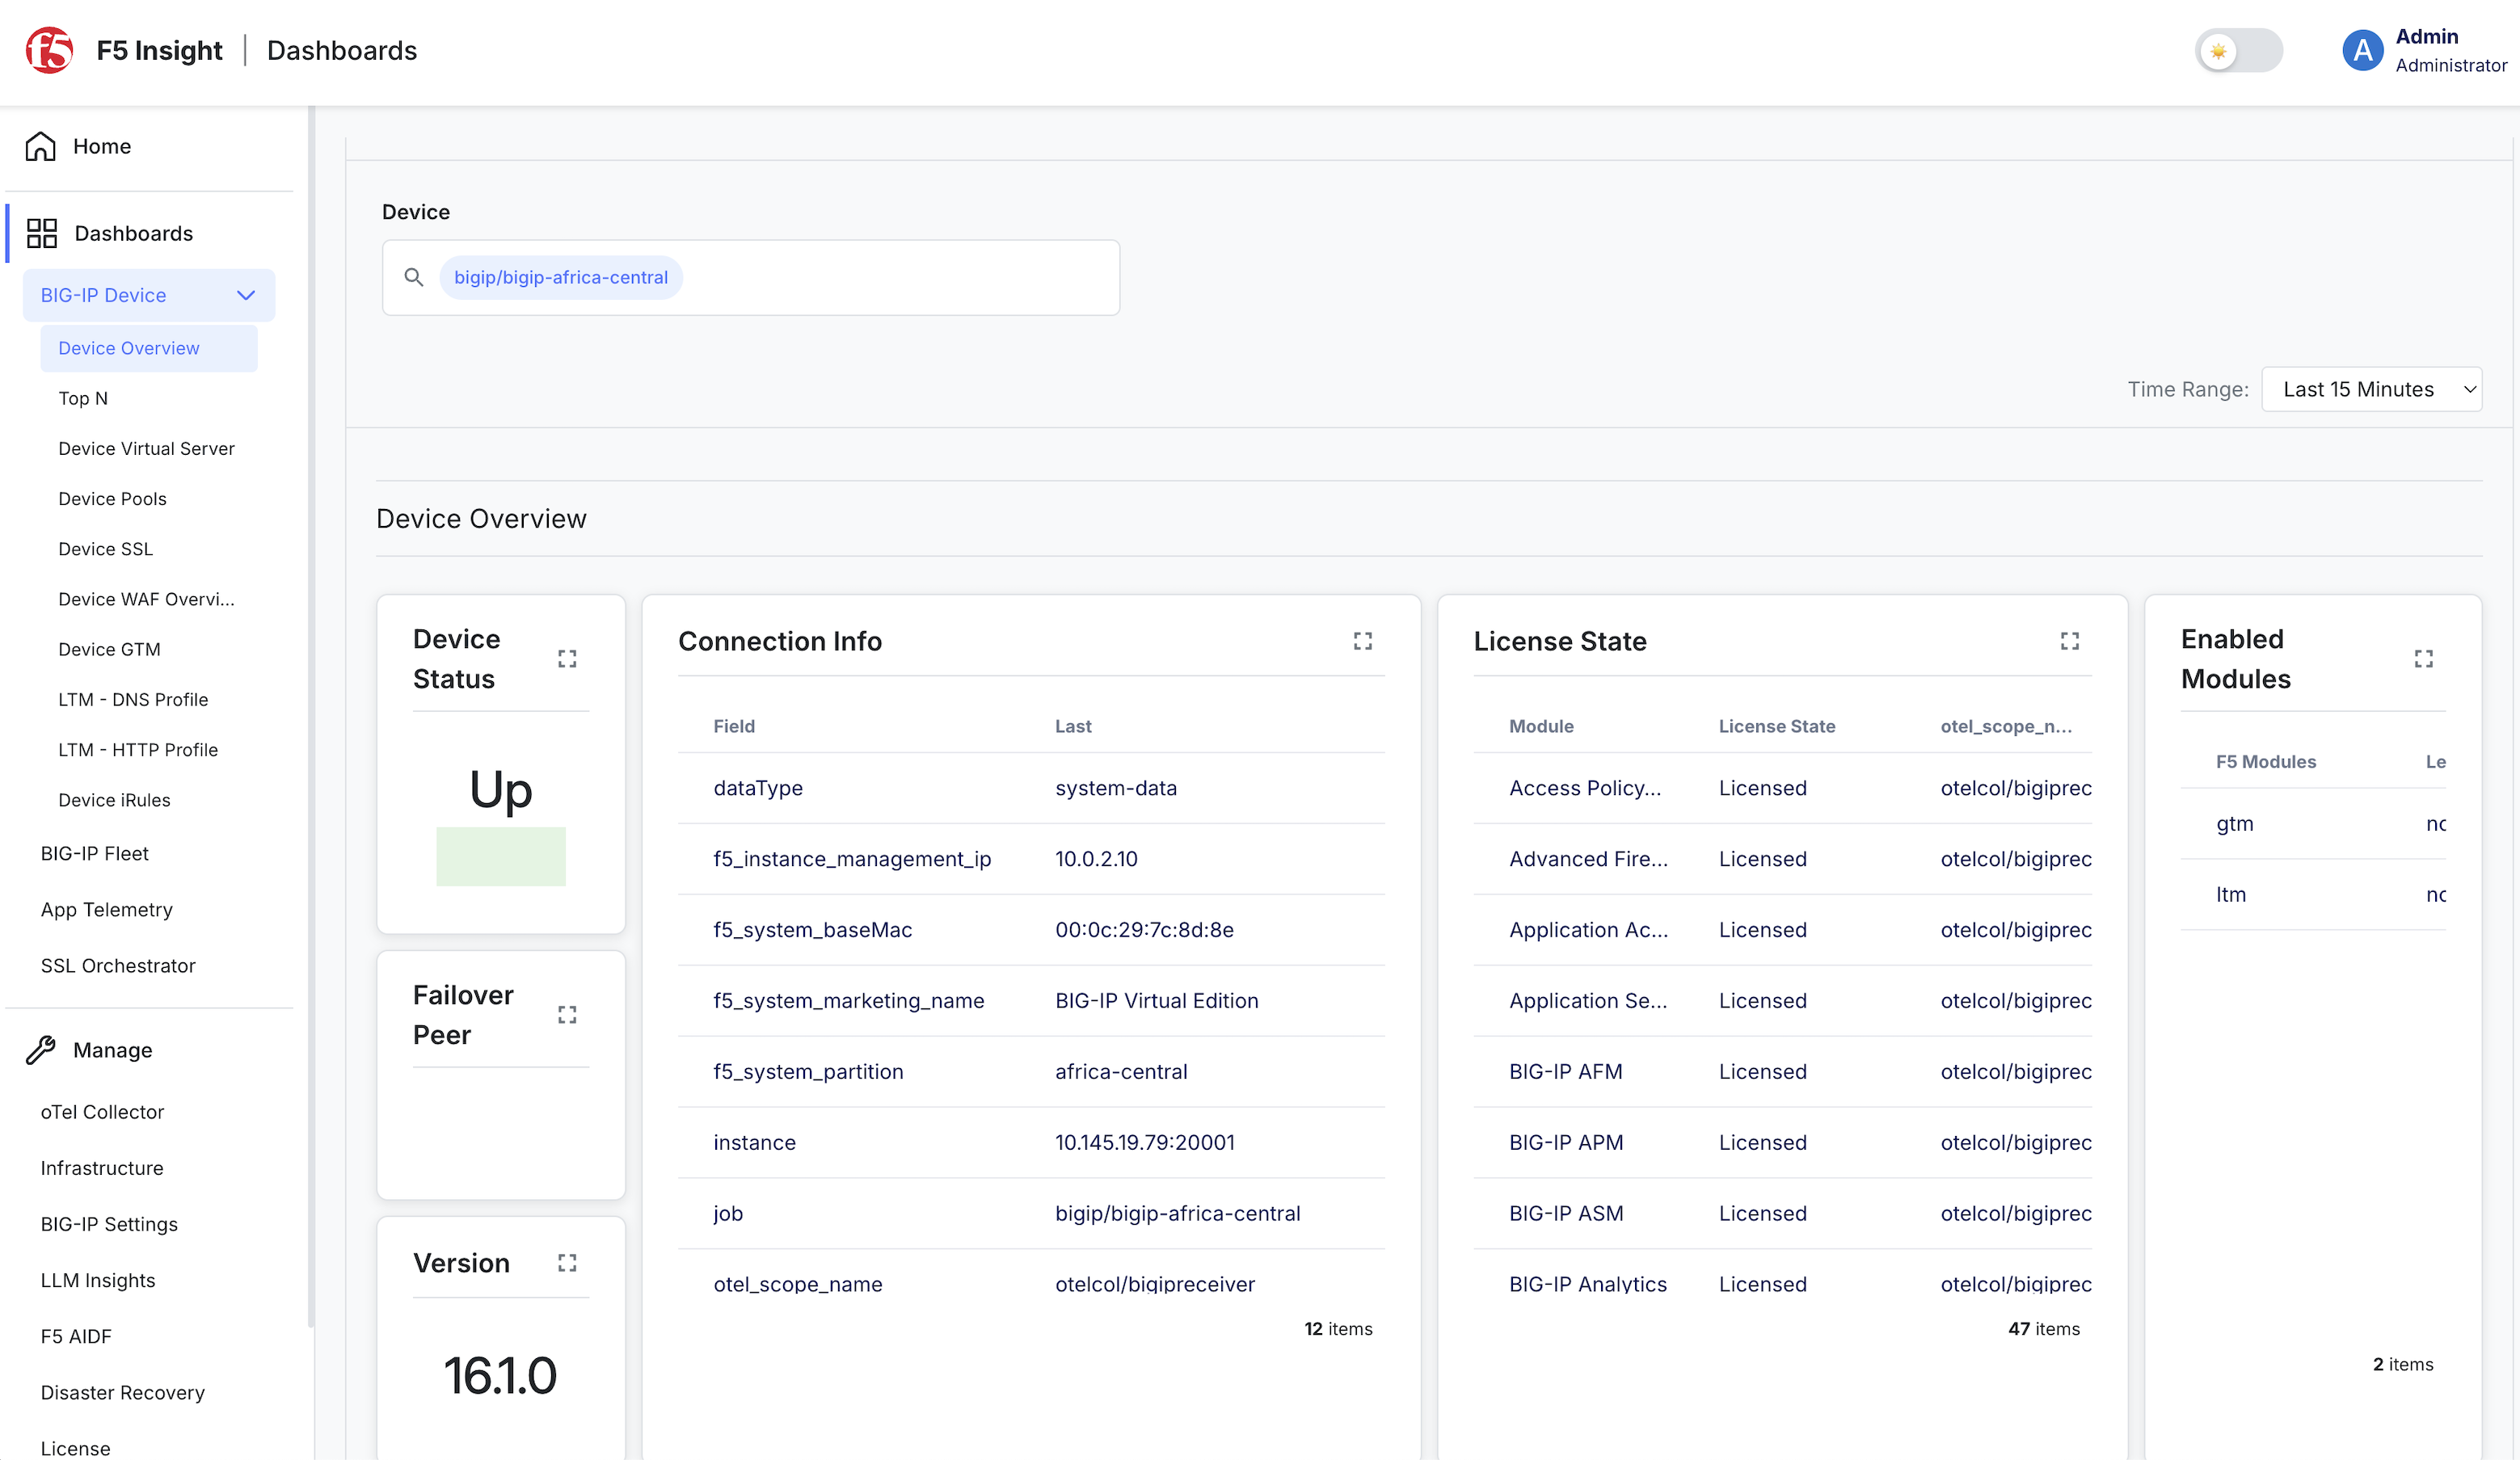Open Device Pools dashboard
2520x1460 pixels.
pyautogui.click(x=112, y=498)
